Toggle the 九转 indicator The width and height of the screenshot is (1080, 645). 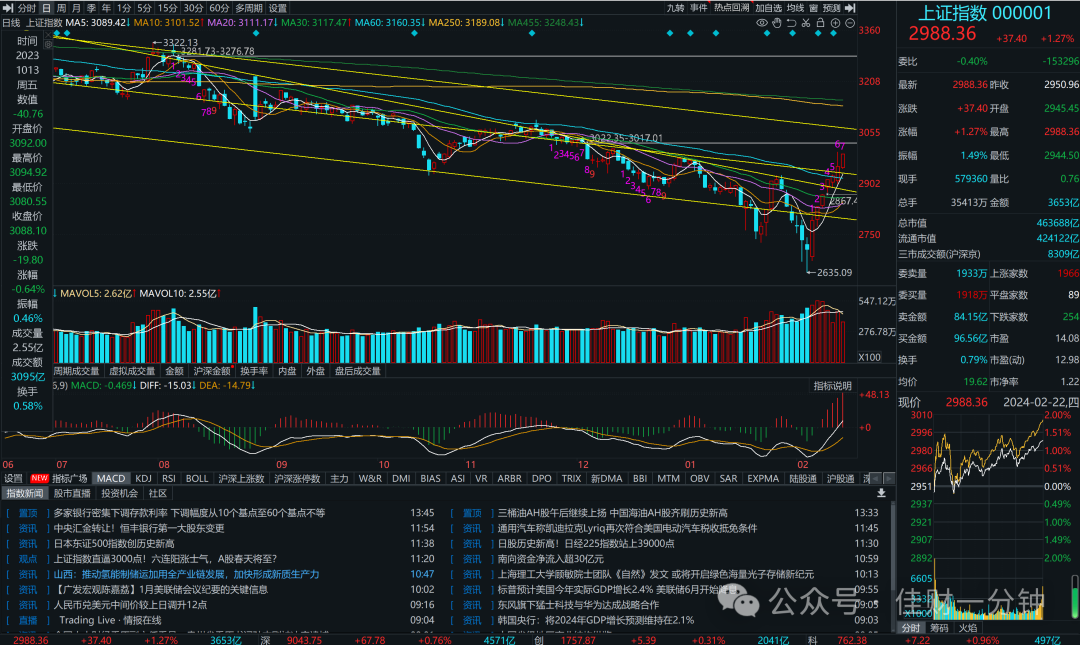675,8
